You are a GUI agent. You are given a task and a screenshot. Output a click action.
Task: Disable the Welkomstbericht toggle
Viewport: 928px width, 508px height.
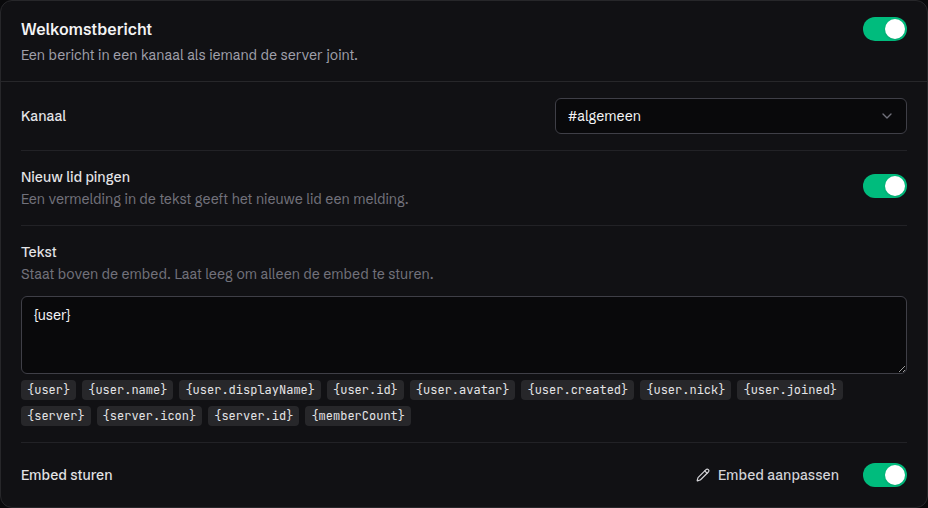pyautogui.click(x=884, y=29)
